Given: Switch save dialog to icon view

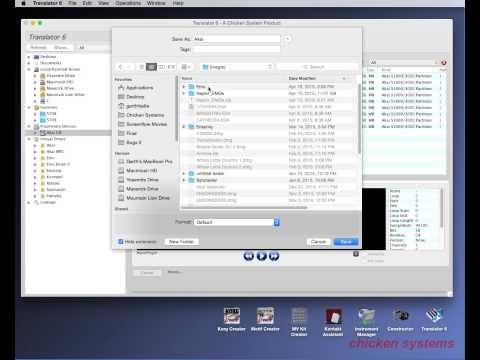Looking at the screenshot, I should point(142,67).
